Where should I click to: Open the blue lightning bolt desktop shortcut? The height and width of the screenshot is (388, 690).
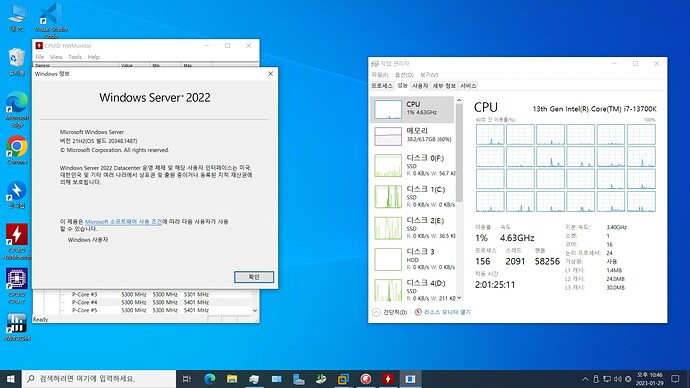coord(17,194)
